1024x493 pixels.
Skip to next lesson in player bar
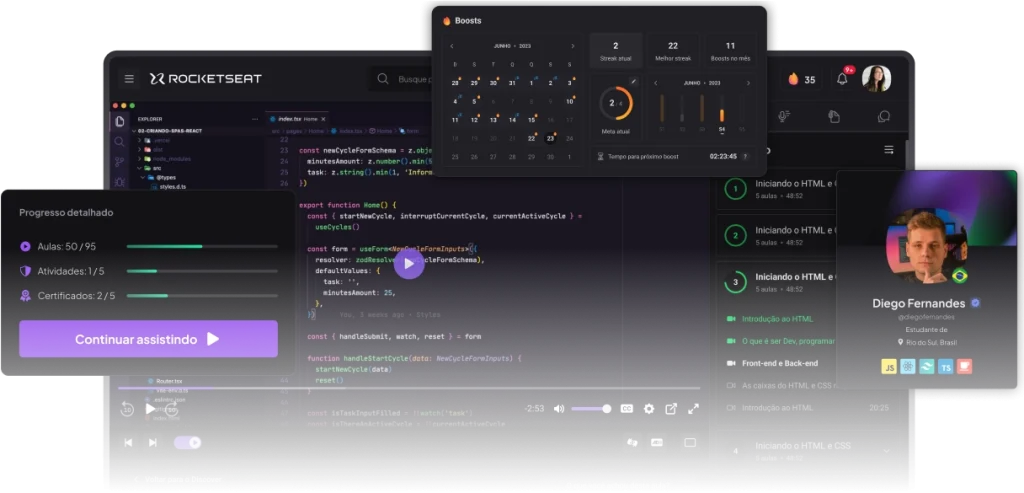pyautogui.click(x=153, y=442)
